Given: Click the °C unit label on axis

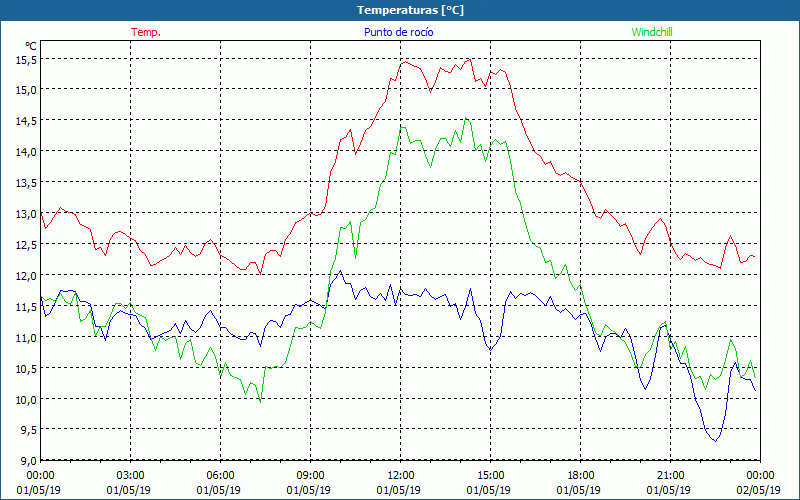Looking at the screenshot, I should tap(31, 46).
